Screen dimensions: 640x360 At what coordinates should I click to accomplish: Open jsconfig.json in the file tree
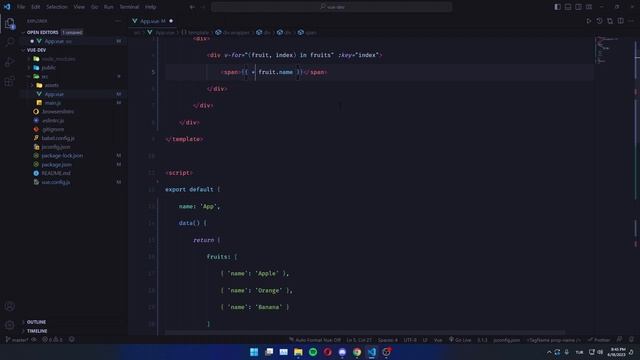tap(56, 147)
